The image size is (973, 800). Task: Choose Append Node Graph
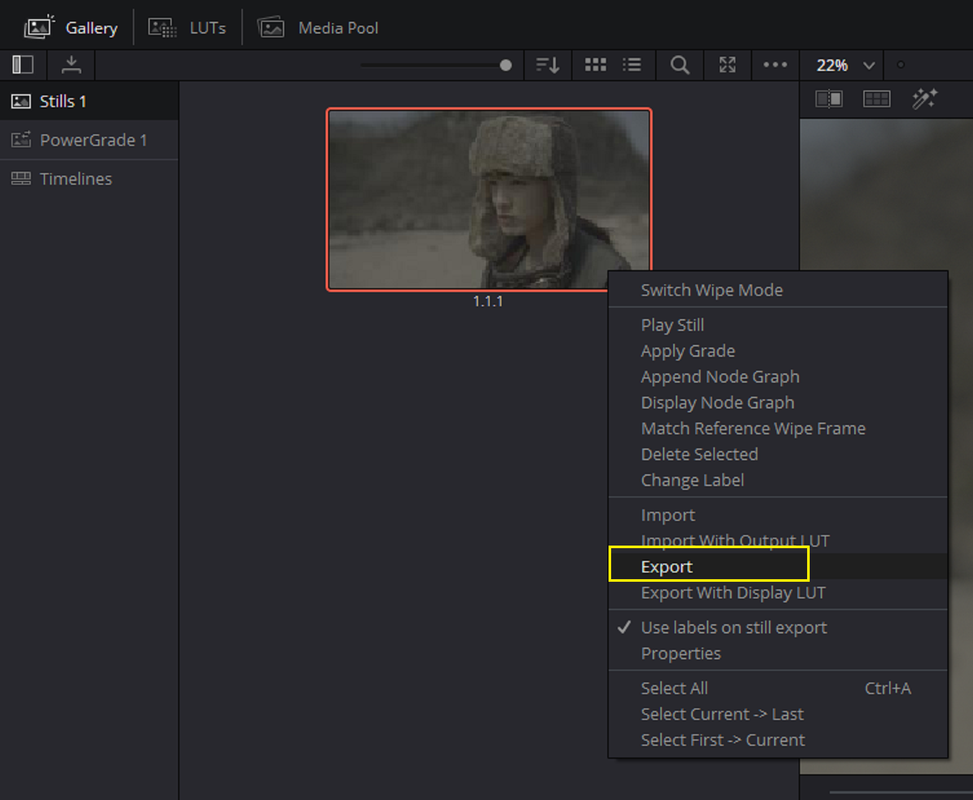pyautogui.click(x=778, y=377)
